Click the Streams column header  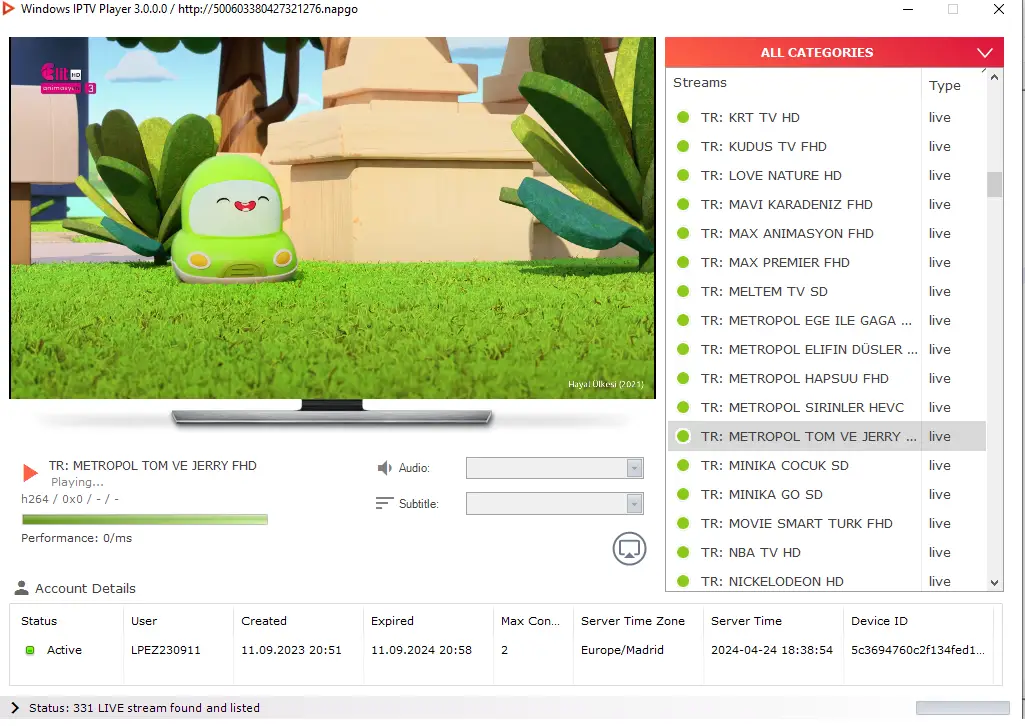point(699,82)
